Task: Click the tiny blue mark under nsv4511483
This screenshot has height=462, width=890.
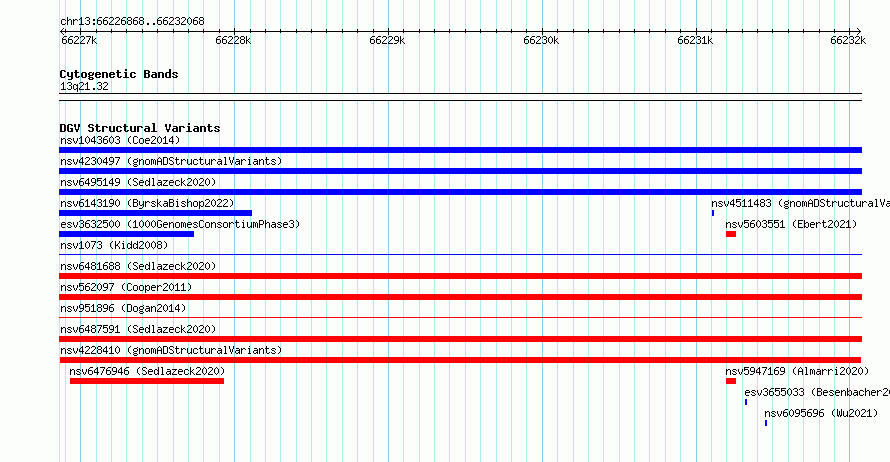Action: click(x=713, y=213)
